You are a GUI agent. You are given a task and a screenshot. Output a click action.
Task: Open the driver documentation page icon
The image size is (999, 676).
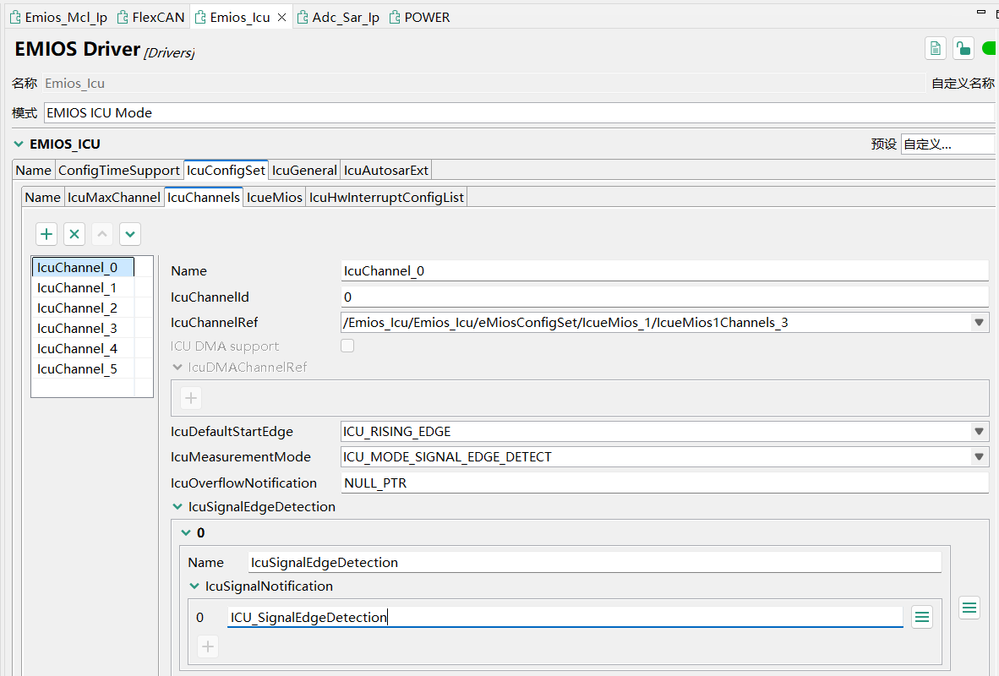click(x=935, y=49)
